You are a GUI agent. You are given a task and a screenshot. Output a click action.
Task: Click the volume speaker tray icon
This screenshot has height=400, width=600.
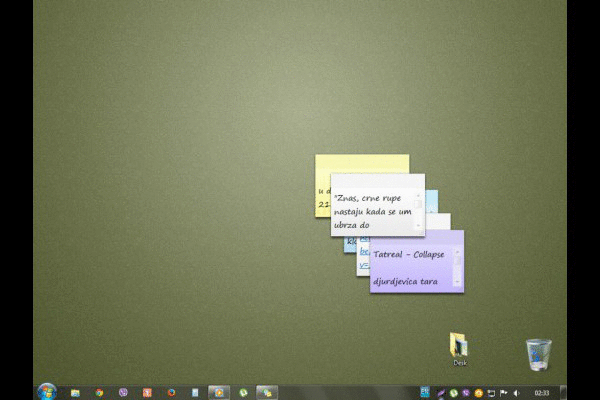516,392
